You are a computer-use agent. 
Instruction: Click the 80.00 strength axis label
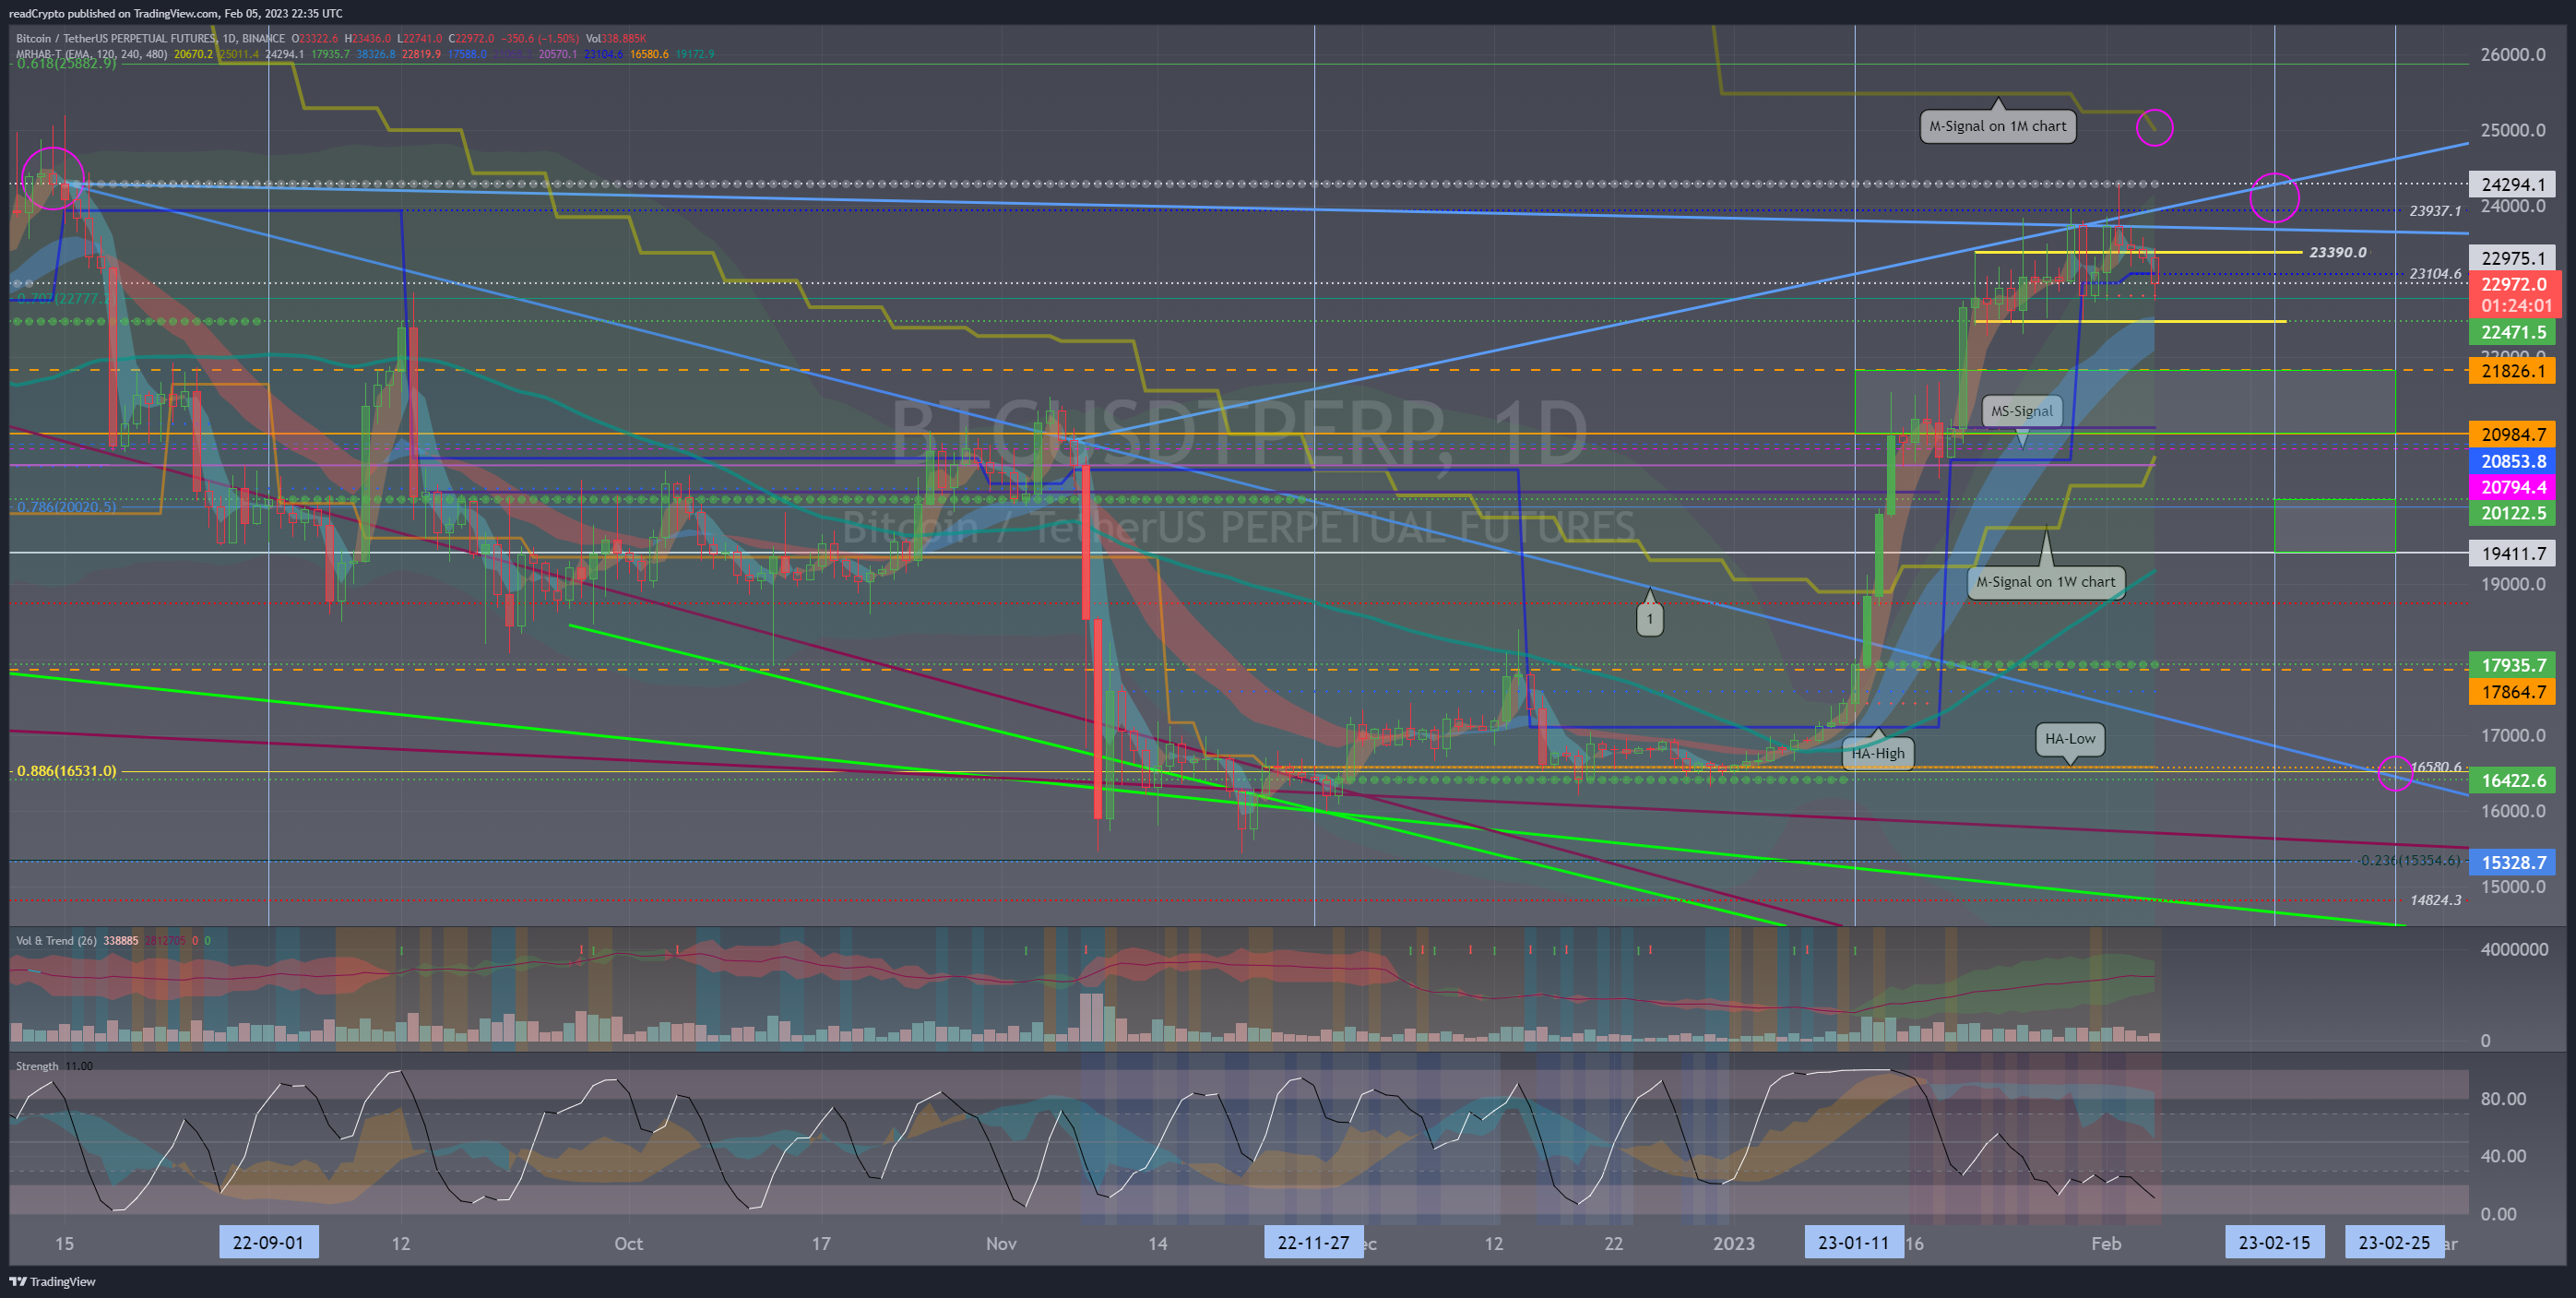pyautogui.click(x=2503, y=1098)
